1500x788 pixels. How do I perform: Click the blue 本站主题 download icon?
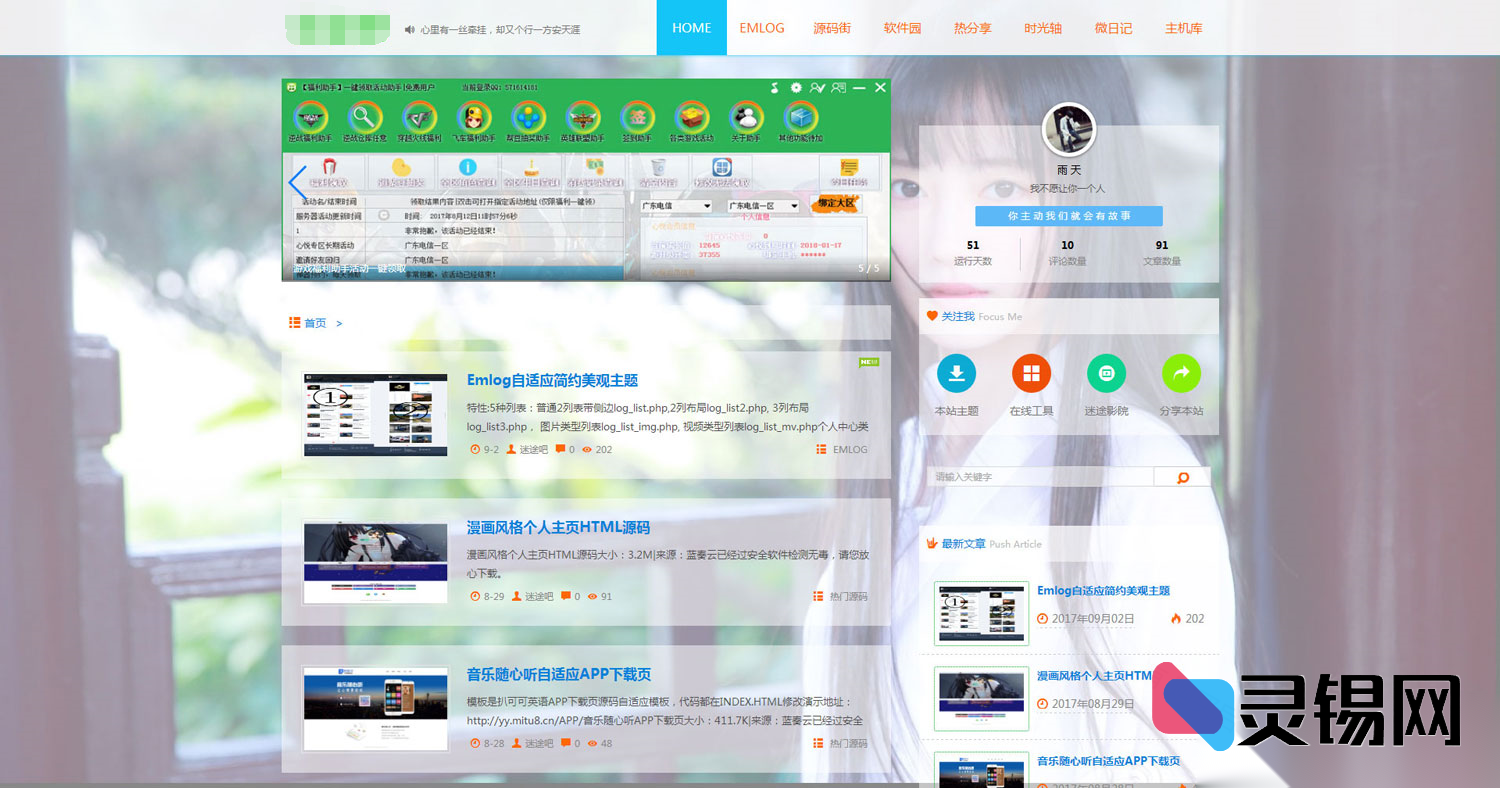(956, 372)
